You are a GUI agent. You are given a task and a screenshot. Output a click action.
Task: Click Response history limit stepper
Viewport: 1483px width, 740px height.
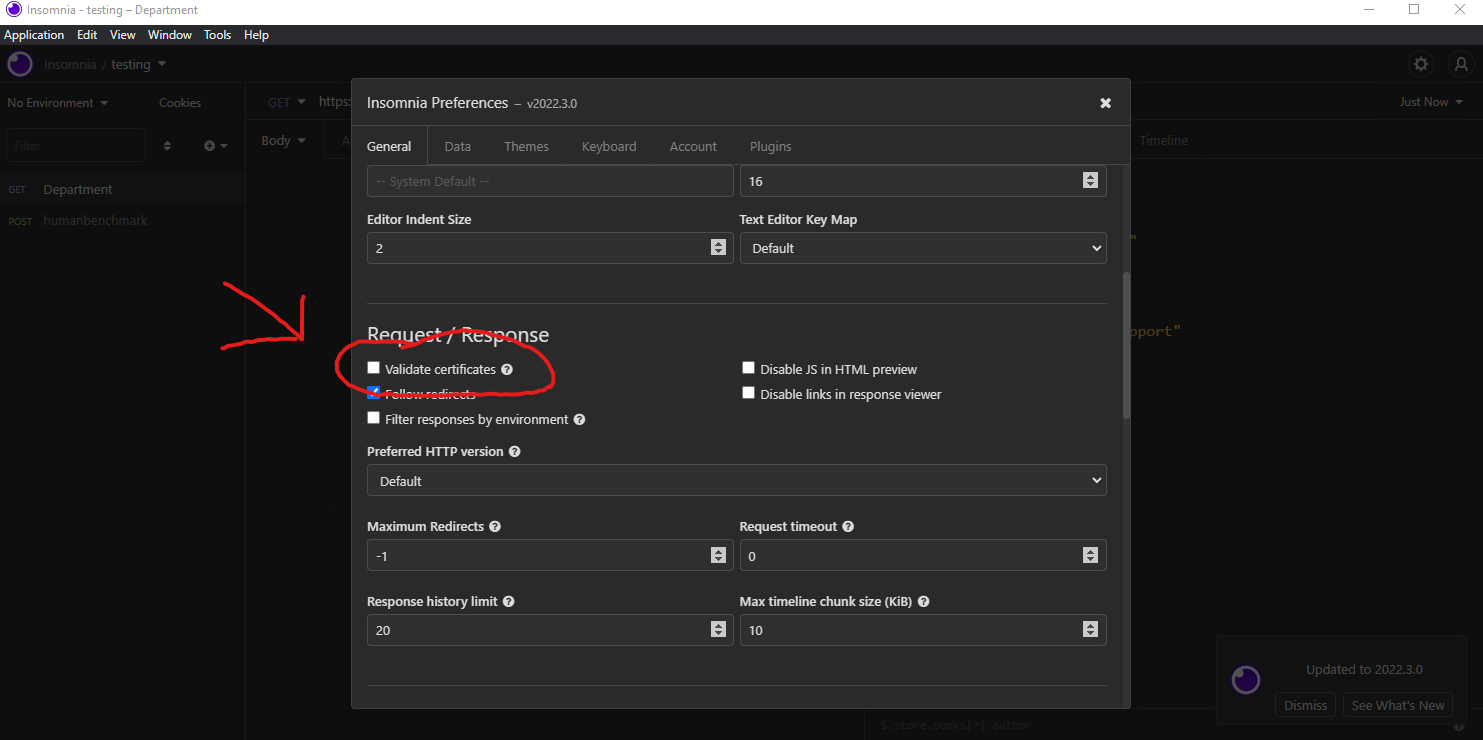[718, 630]
